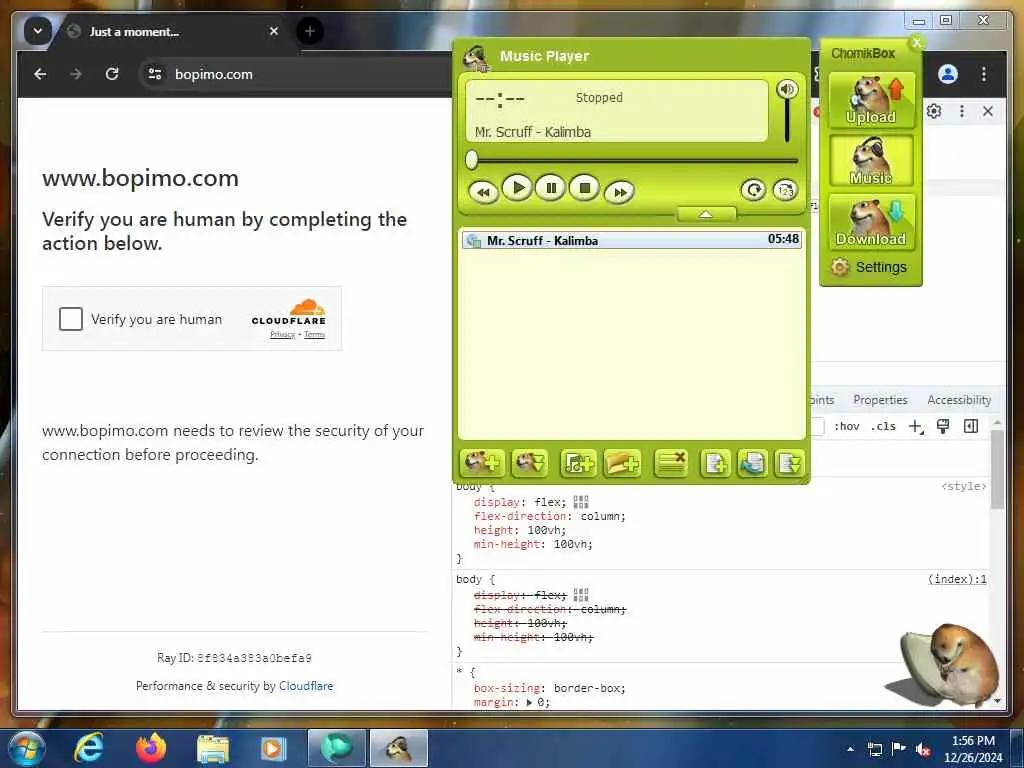
Task: Toggle the 123 play order button
Action: point(785,190)
